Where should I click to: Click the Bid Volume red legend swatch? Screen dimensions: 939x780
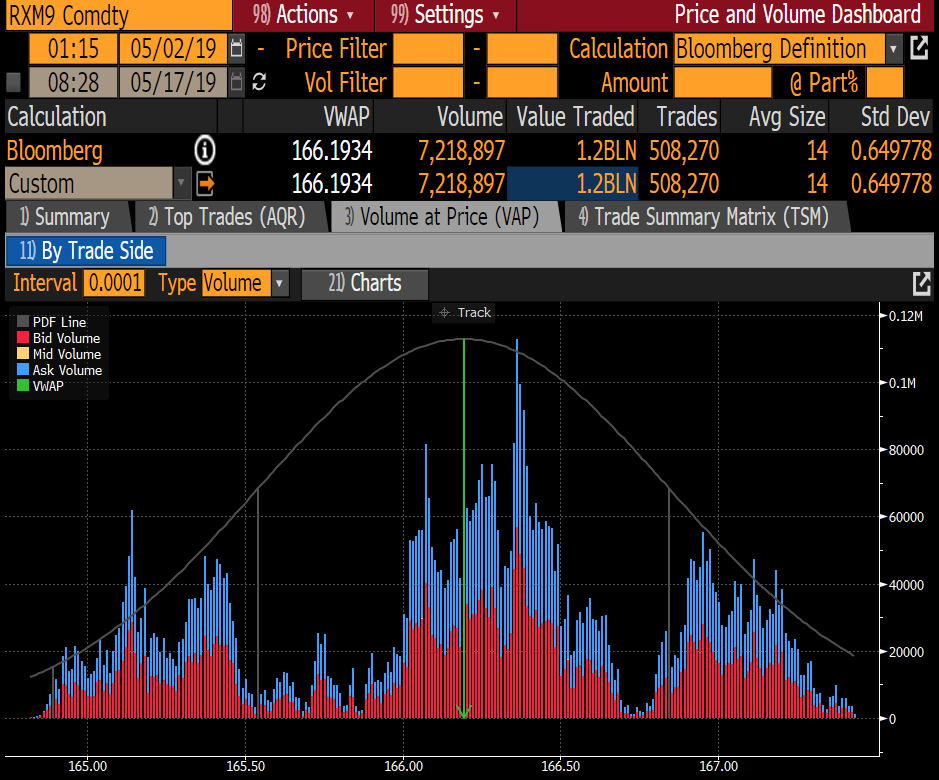[x=23, y=338]
